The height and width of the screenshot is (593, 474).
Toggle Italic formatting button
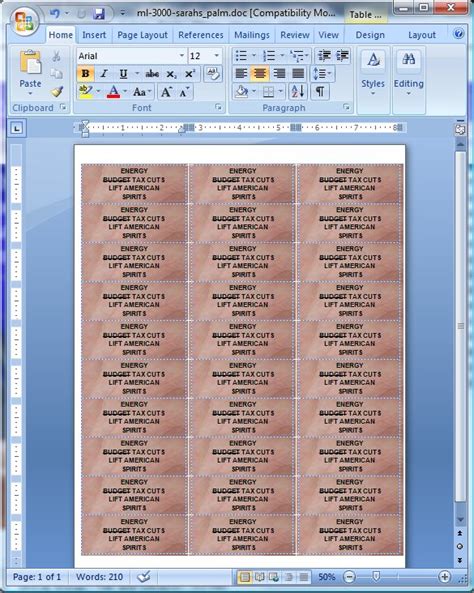point(104,74)
